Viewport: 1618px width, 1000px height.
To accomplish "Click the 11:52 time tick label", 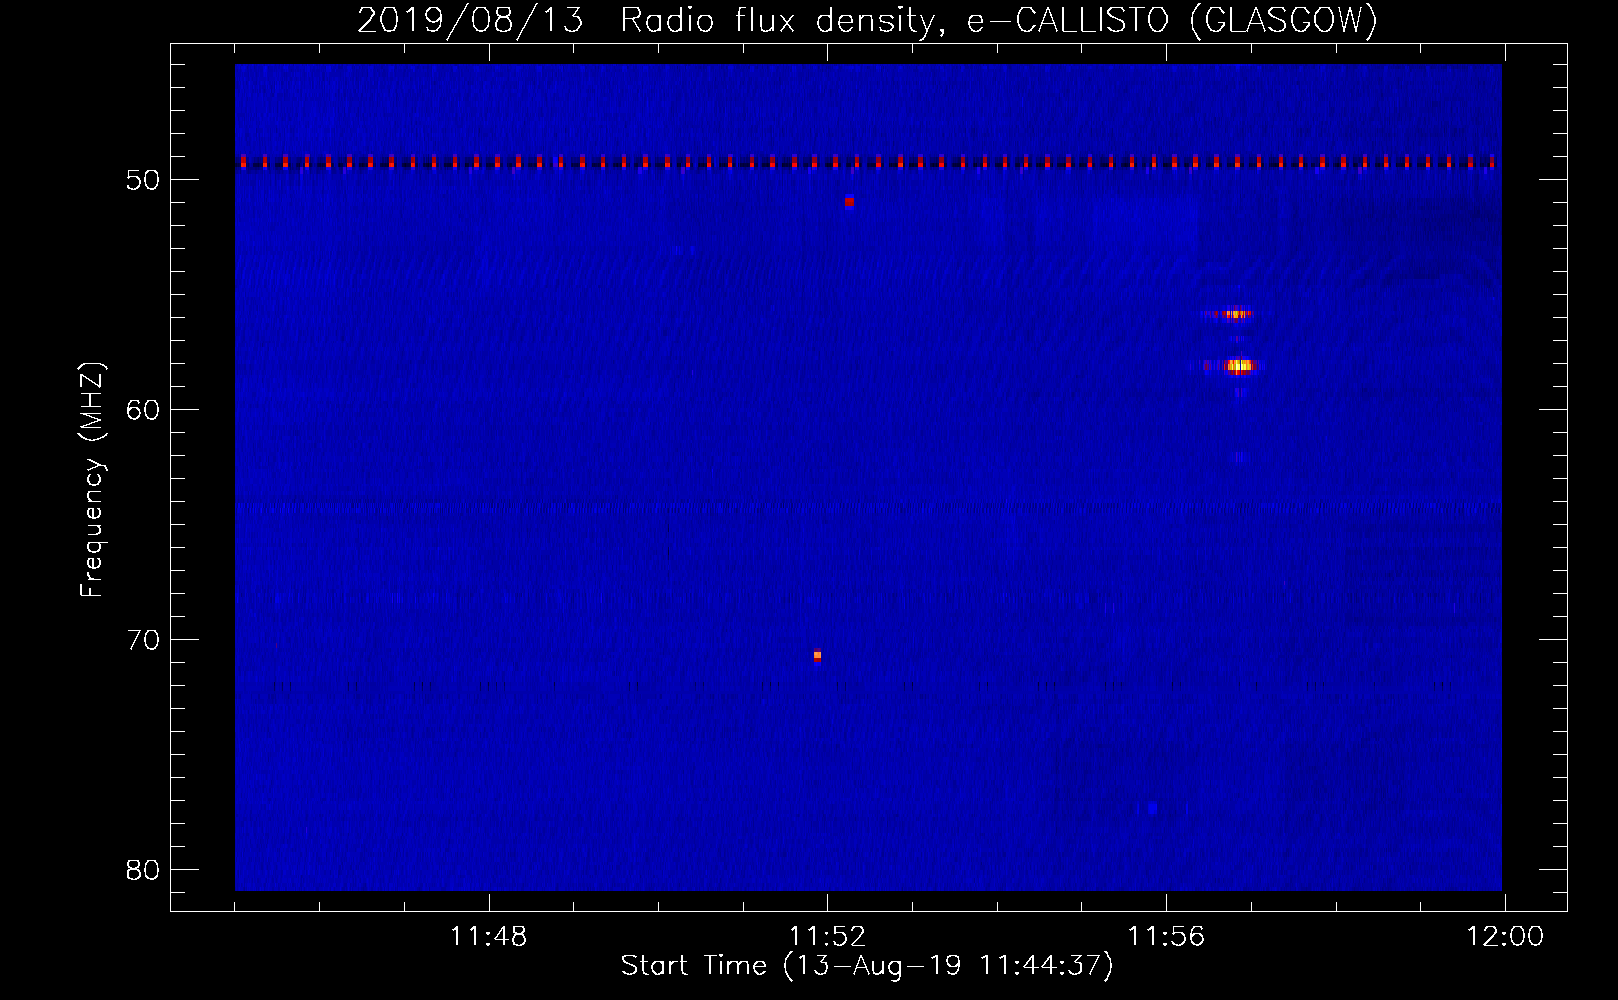I will (827, 937).
